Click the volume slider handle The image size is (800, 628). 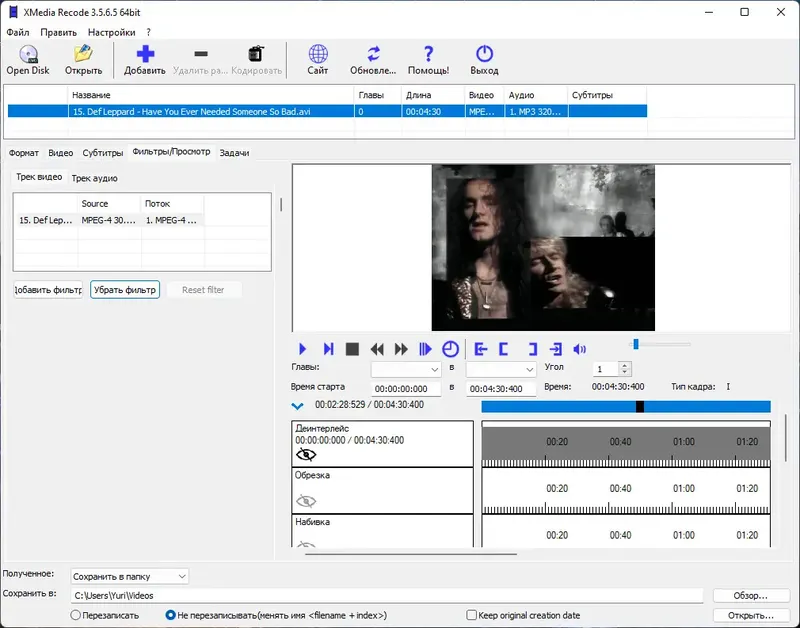[635, 345]
